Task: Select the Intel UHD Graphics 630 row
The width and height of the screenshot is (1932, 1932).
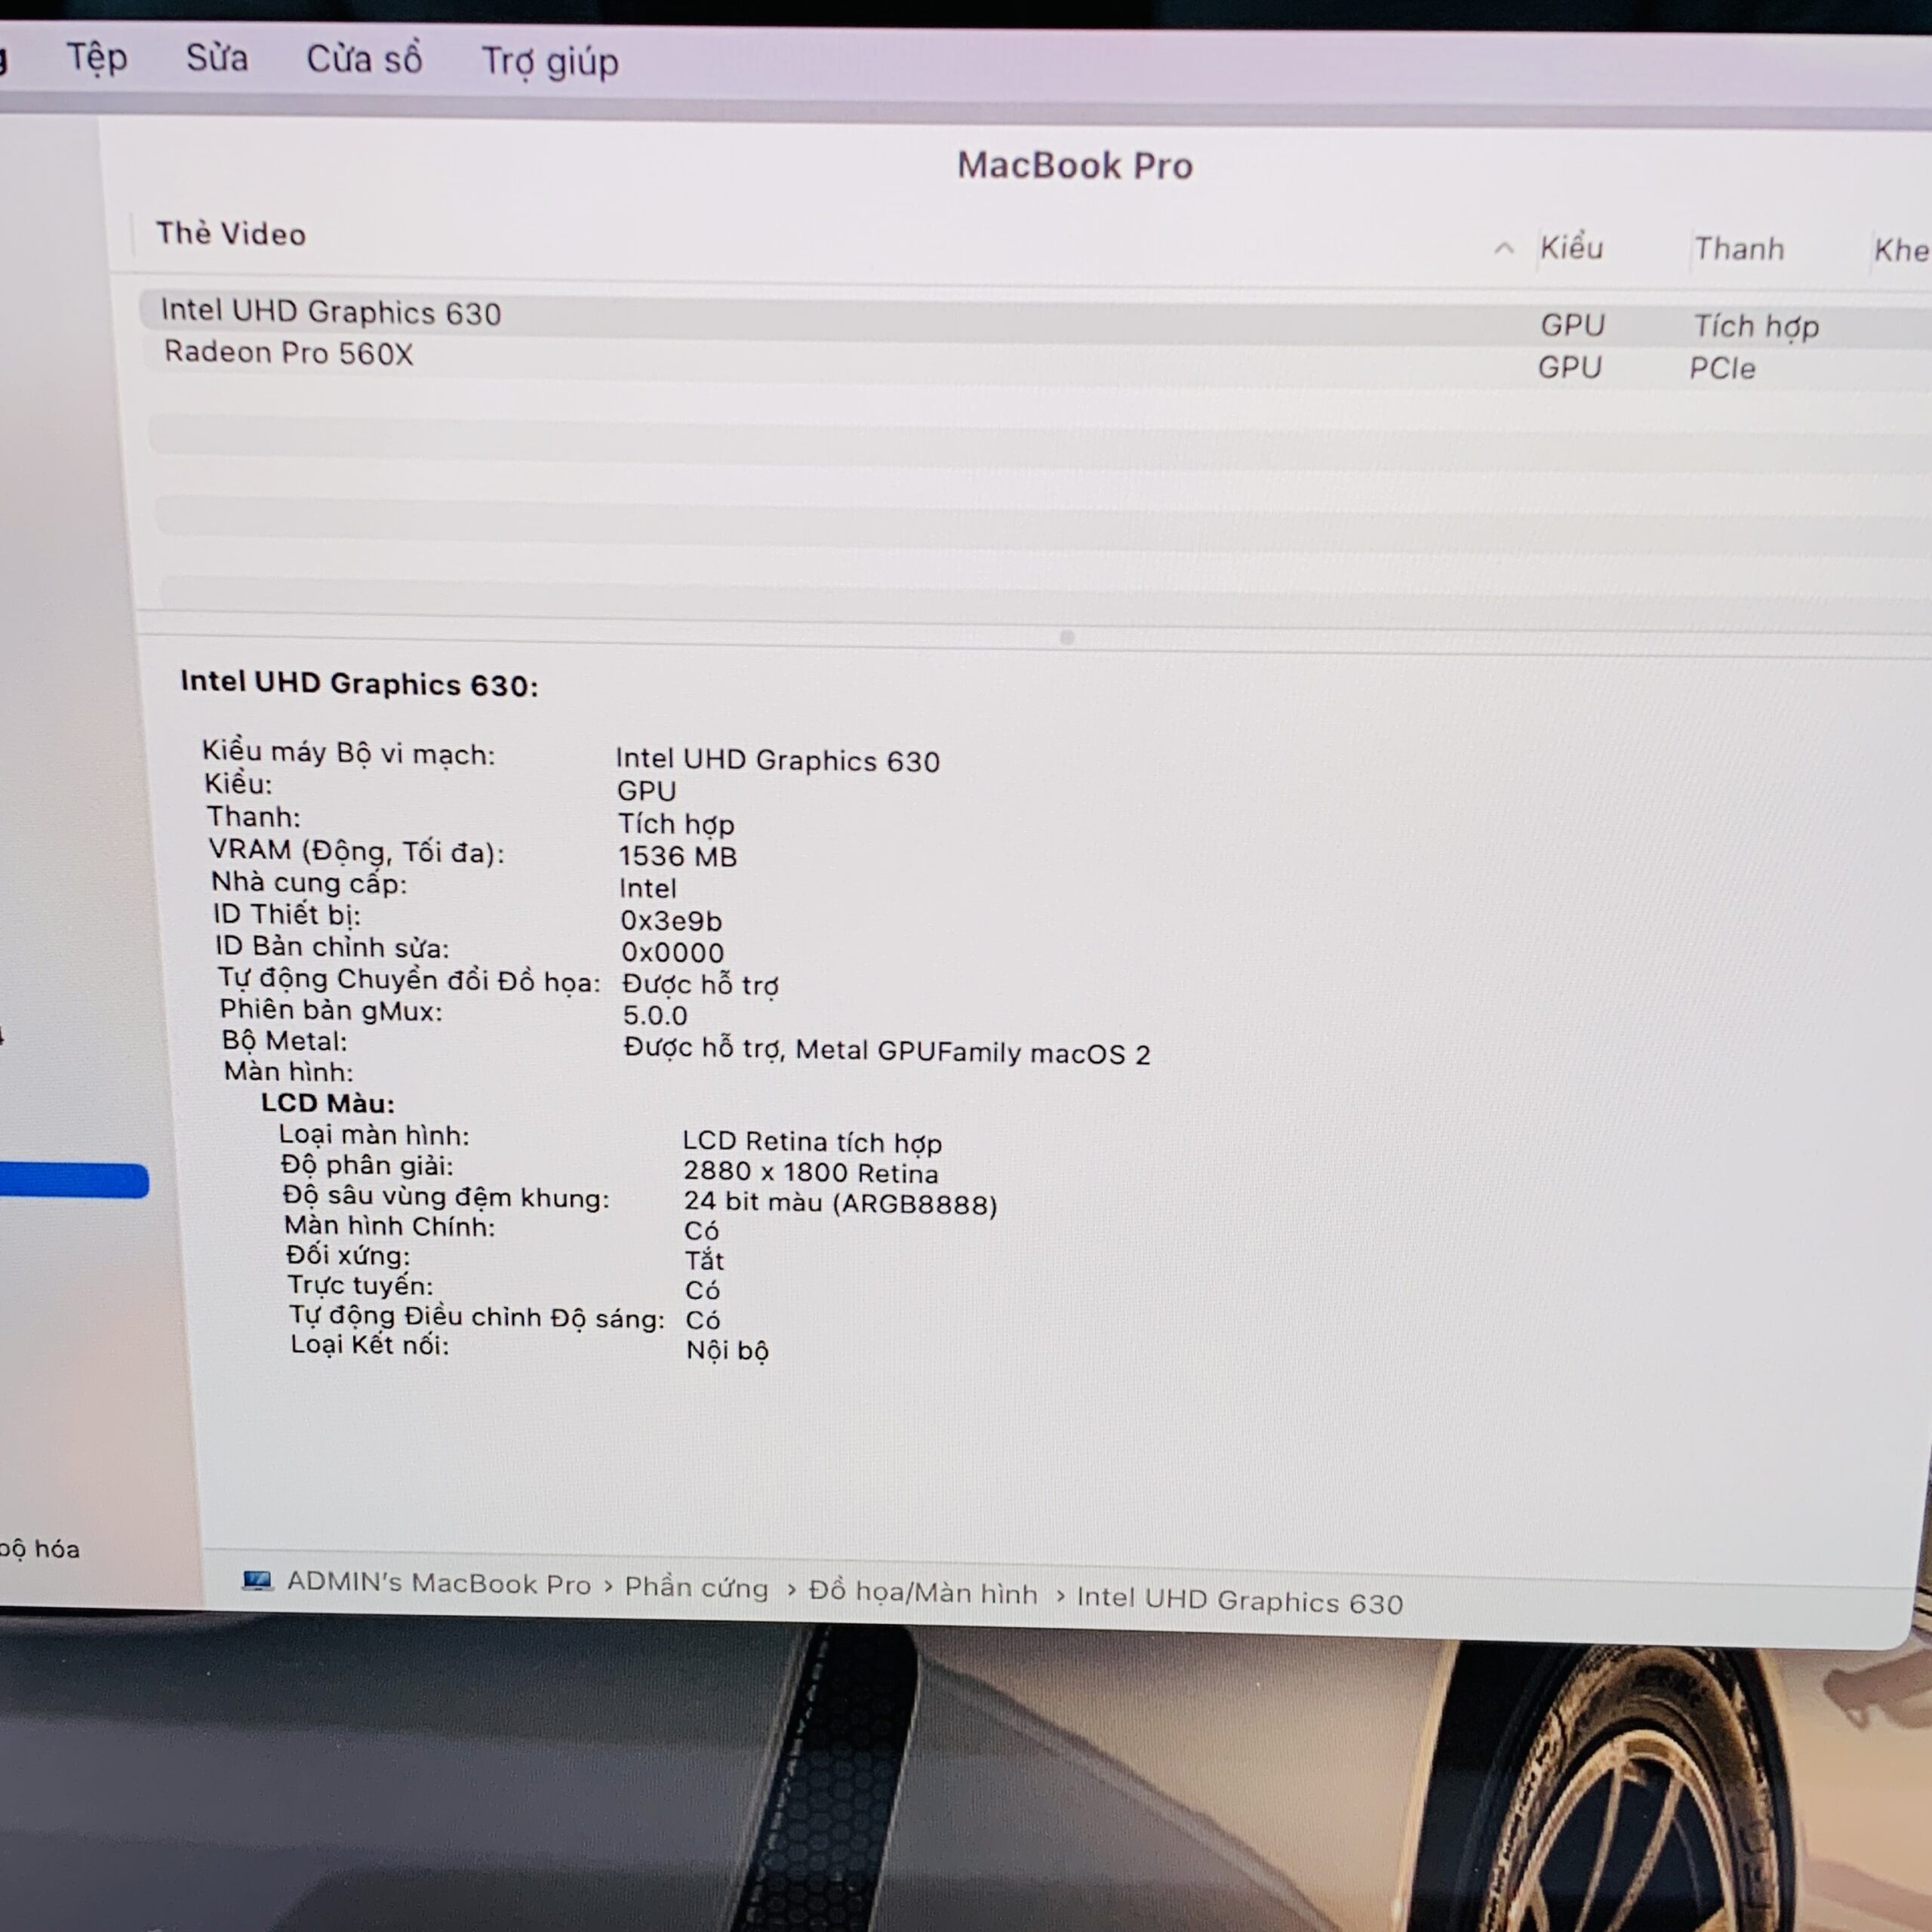Action: 1035,319
